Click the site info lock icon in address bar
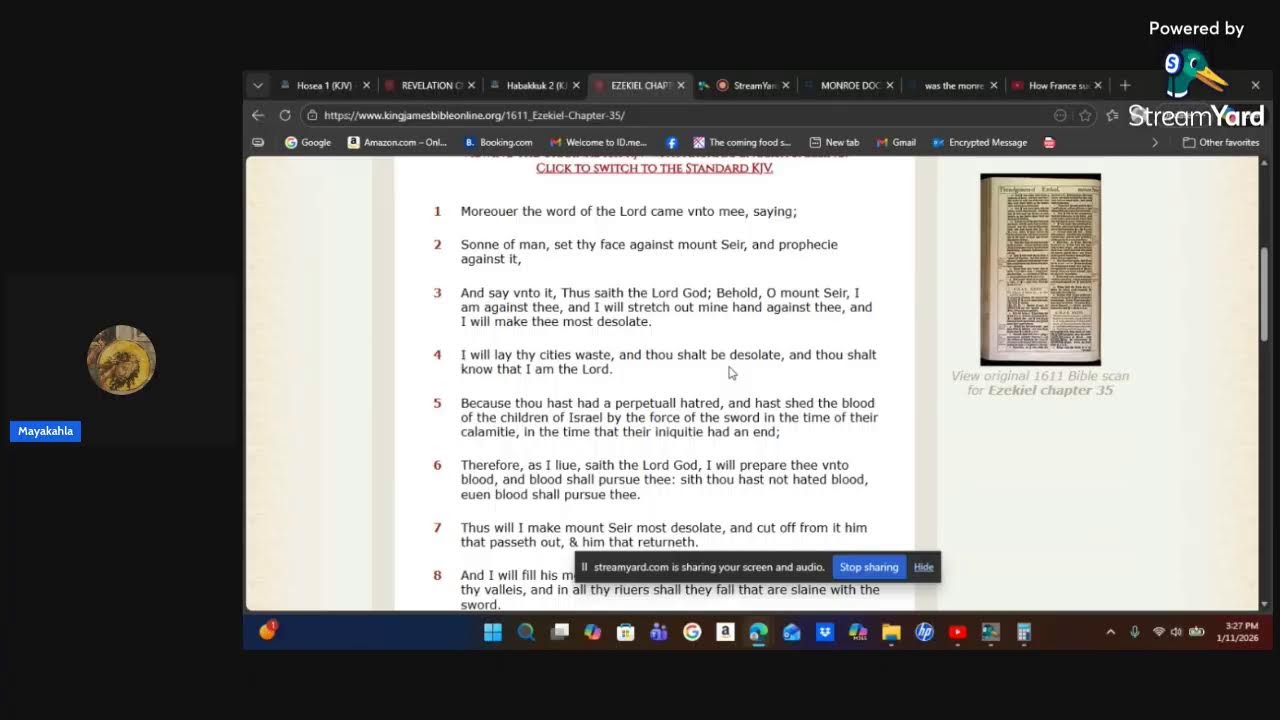This screenshot has width=1280, height=720. [313, 115]
